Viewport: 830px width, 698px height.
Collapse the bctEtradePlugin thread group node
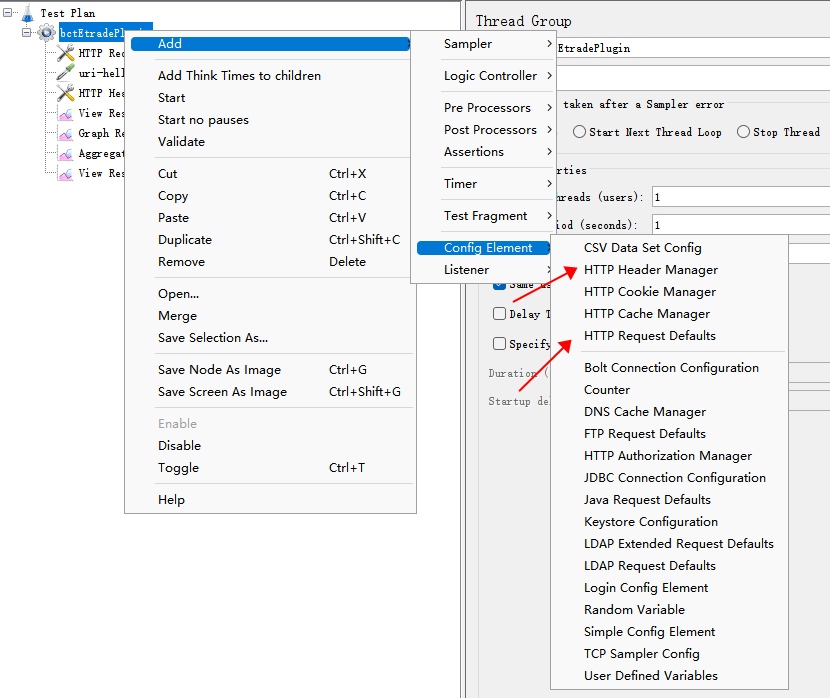click(x=26, y=32)
